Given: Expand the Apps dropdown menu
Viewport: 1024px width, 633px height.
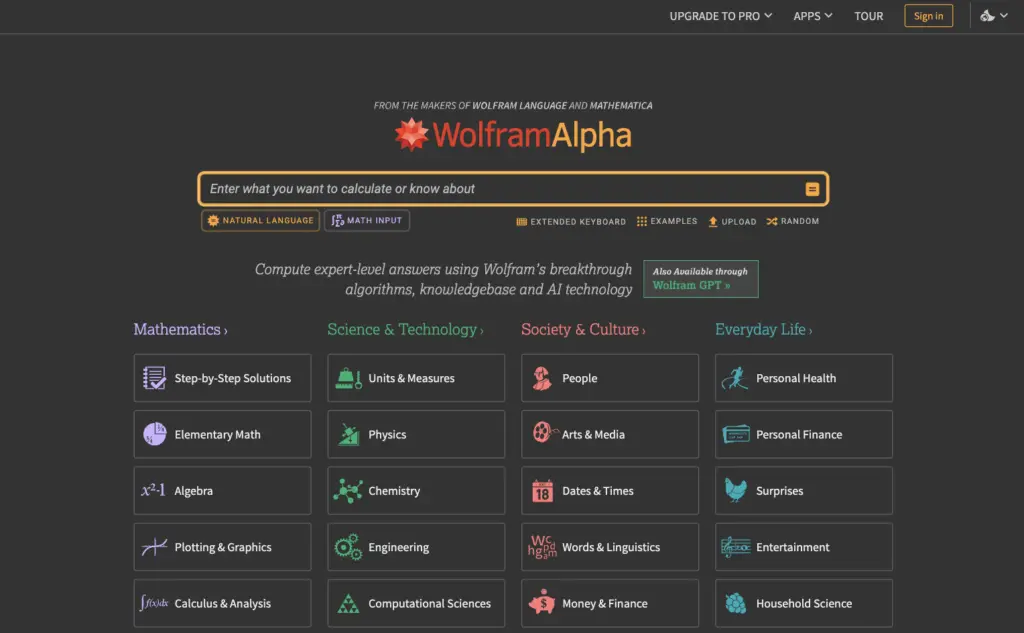Looking at the screenshot, I should pos(812,16).
